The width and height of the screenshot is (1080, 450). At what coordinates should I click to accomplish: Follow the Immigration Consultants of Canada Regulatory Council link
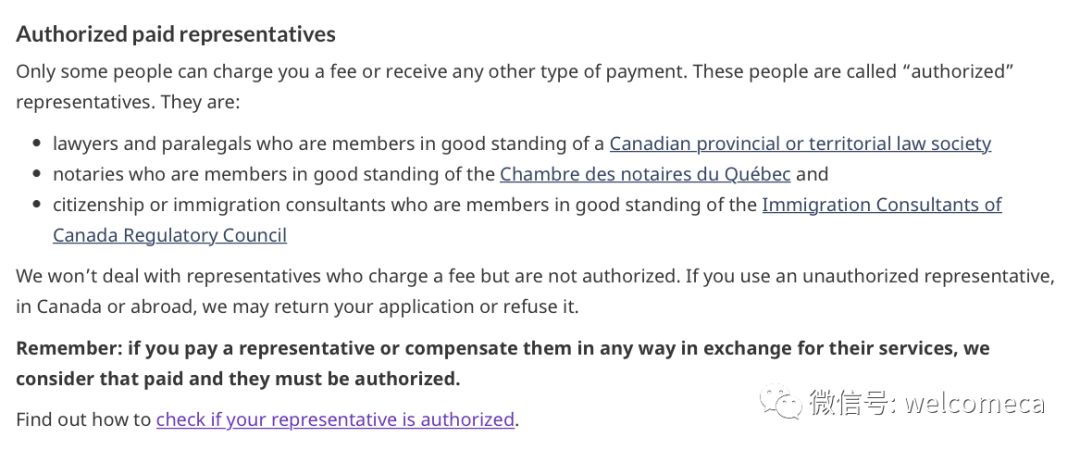882,205
